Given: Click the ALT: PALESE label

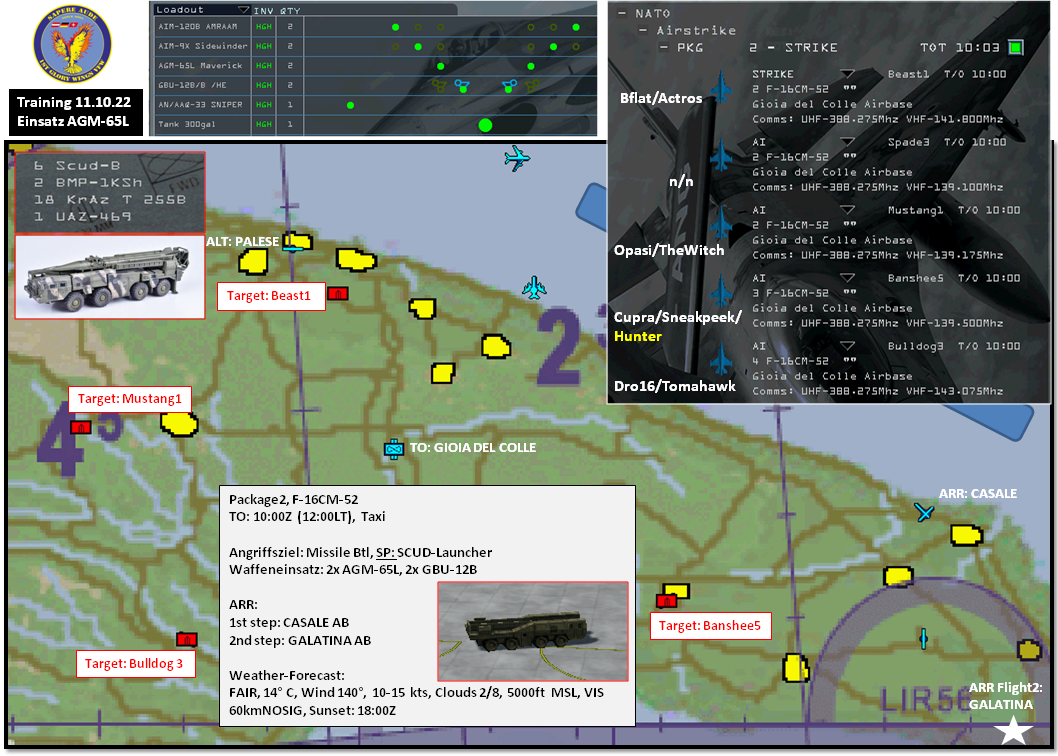Looking at the screenshot, I should [243, 242].
